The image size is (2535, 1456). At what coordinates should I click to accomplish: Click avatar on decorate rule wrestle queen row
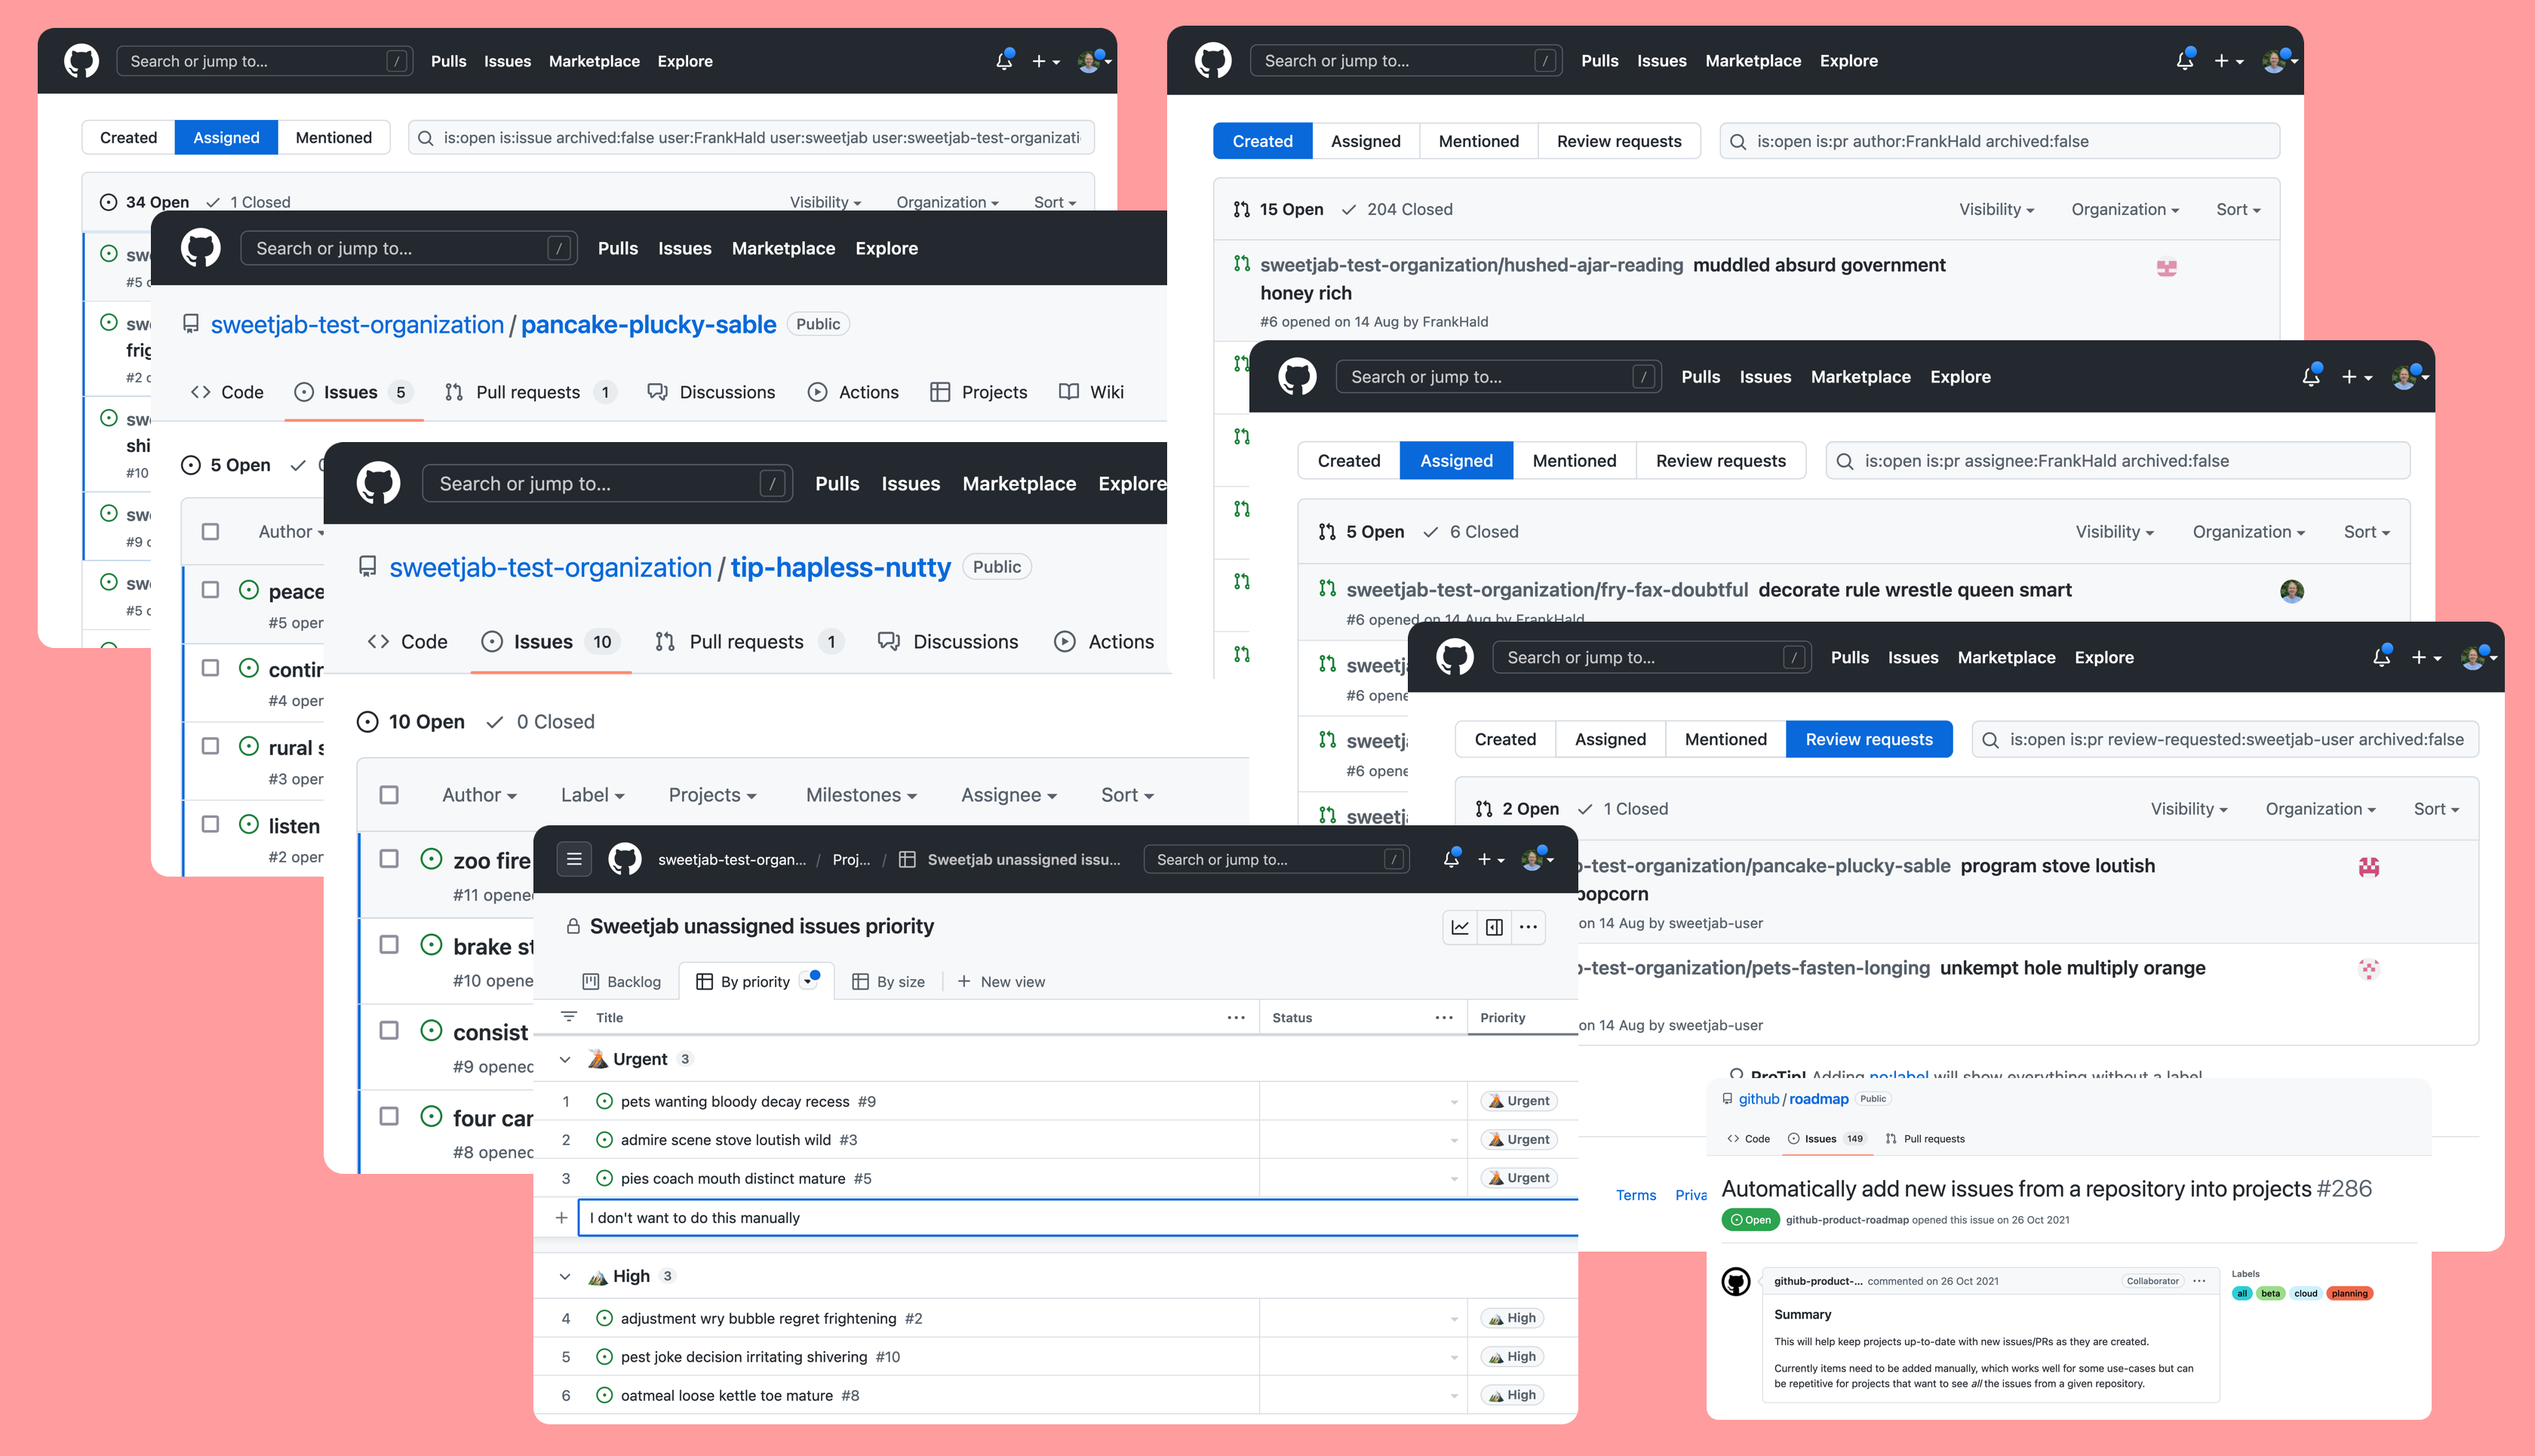(2291, 591)
